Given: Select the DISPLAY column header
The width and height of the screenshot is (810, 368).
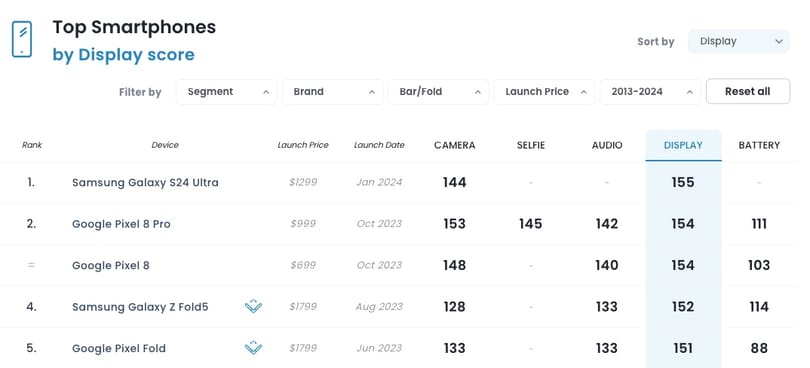Looking at the screenshot, I should 683,145.
